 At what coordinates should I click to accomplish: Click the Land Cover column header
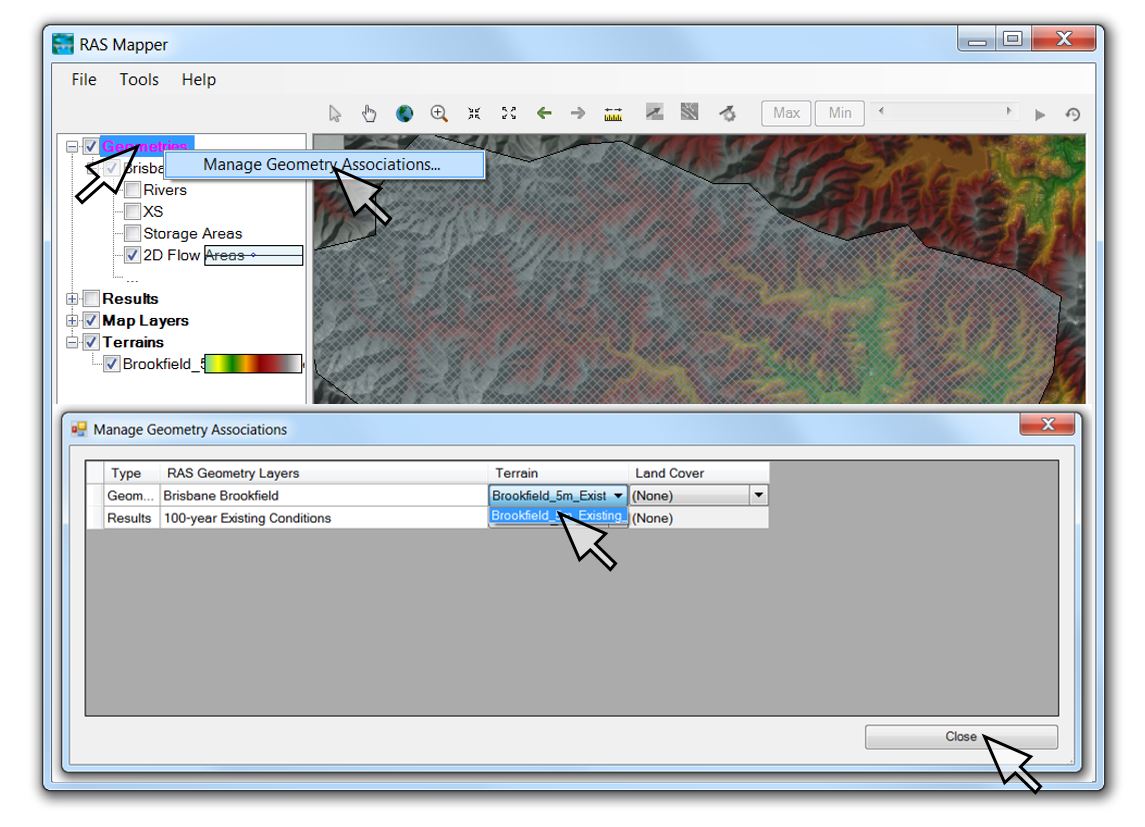[699, 473]
